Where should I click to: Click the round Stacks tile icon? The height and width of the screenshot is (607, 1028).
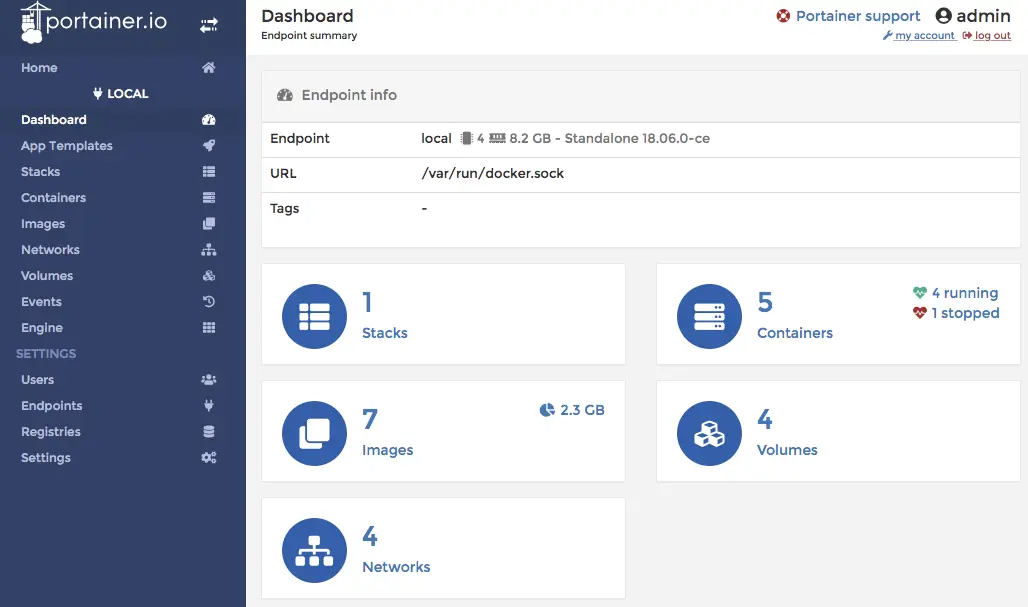[315, 316]
